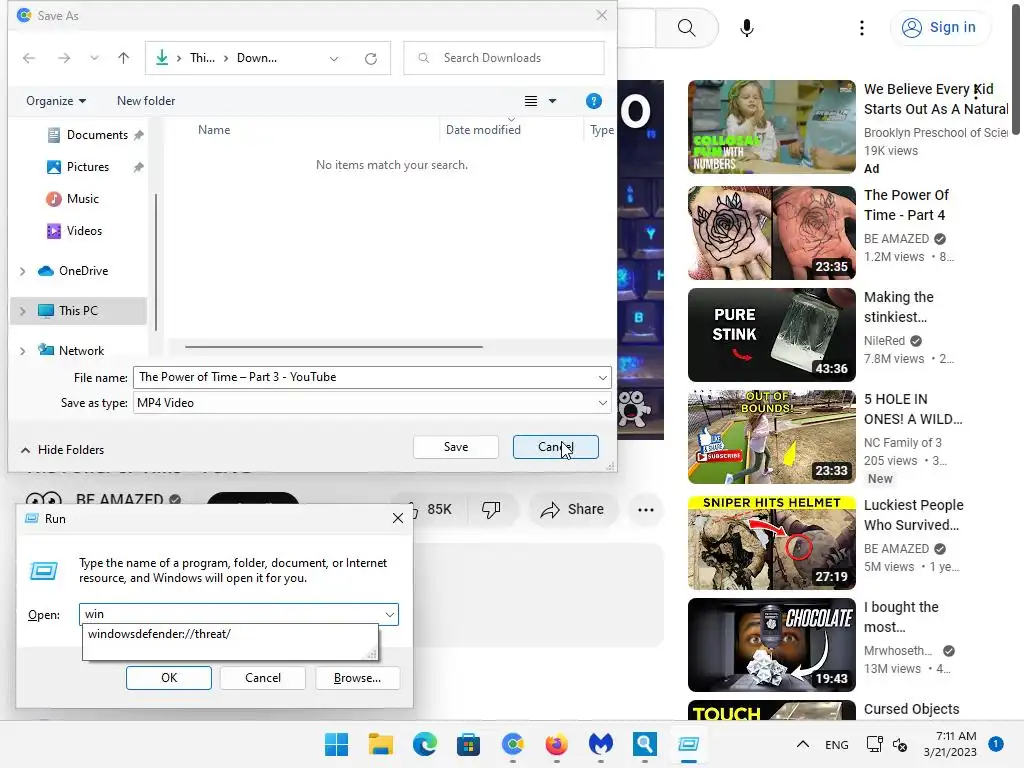1024x768 pixels.
Task: Open recent locations chevron in Save As
Action: click(x=94, y=58)
